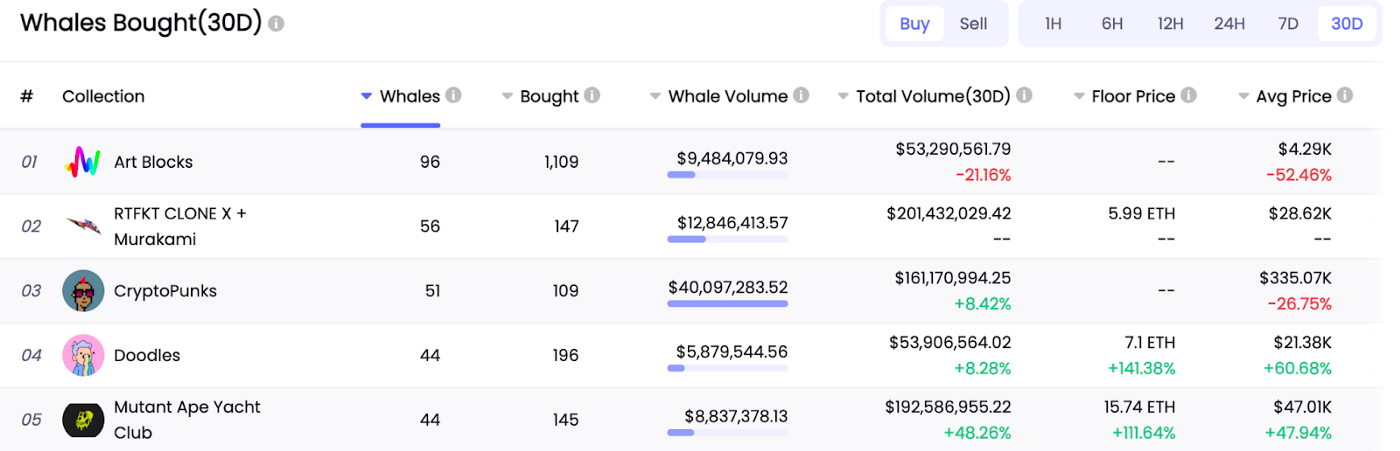Select the 1H time range tab

pos(1053,24)
